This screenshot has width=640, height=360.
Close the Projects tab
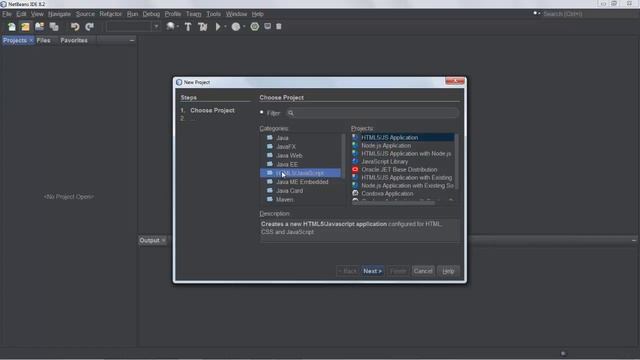[31, 40]
